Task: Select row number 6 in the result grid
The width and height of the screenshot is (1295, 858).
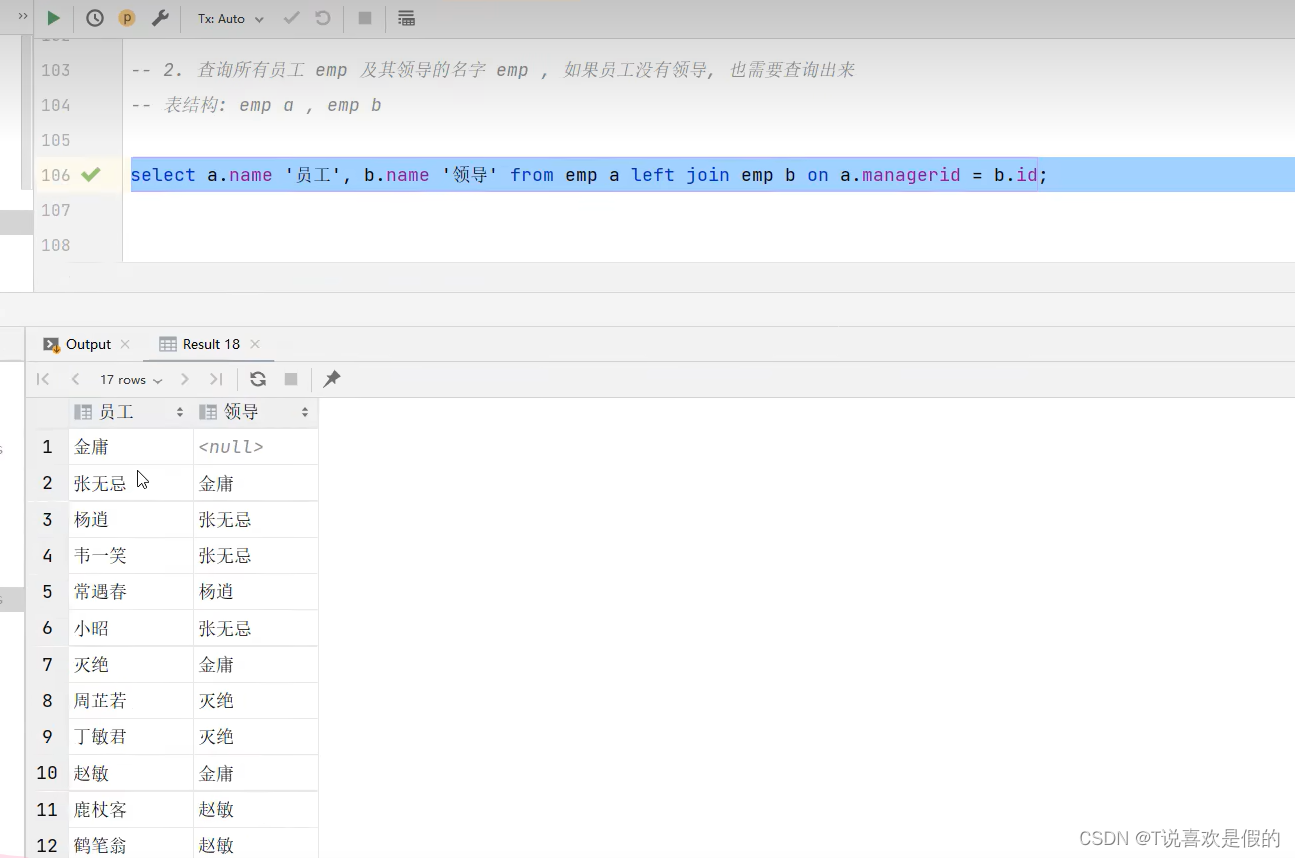Action: pos(47,629)
